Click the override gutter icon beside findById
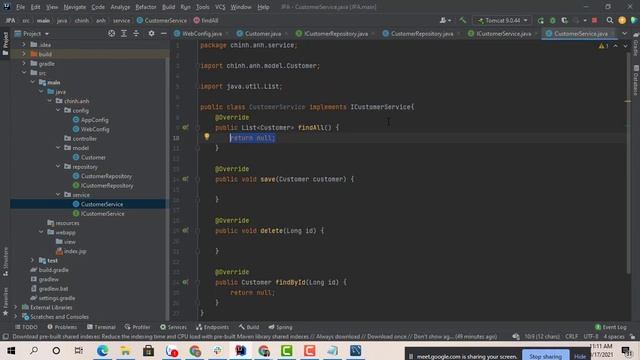 point(185,282)
